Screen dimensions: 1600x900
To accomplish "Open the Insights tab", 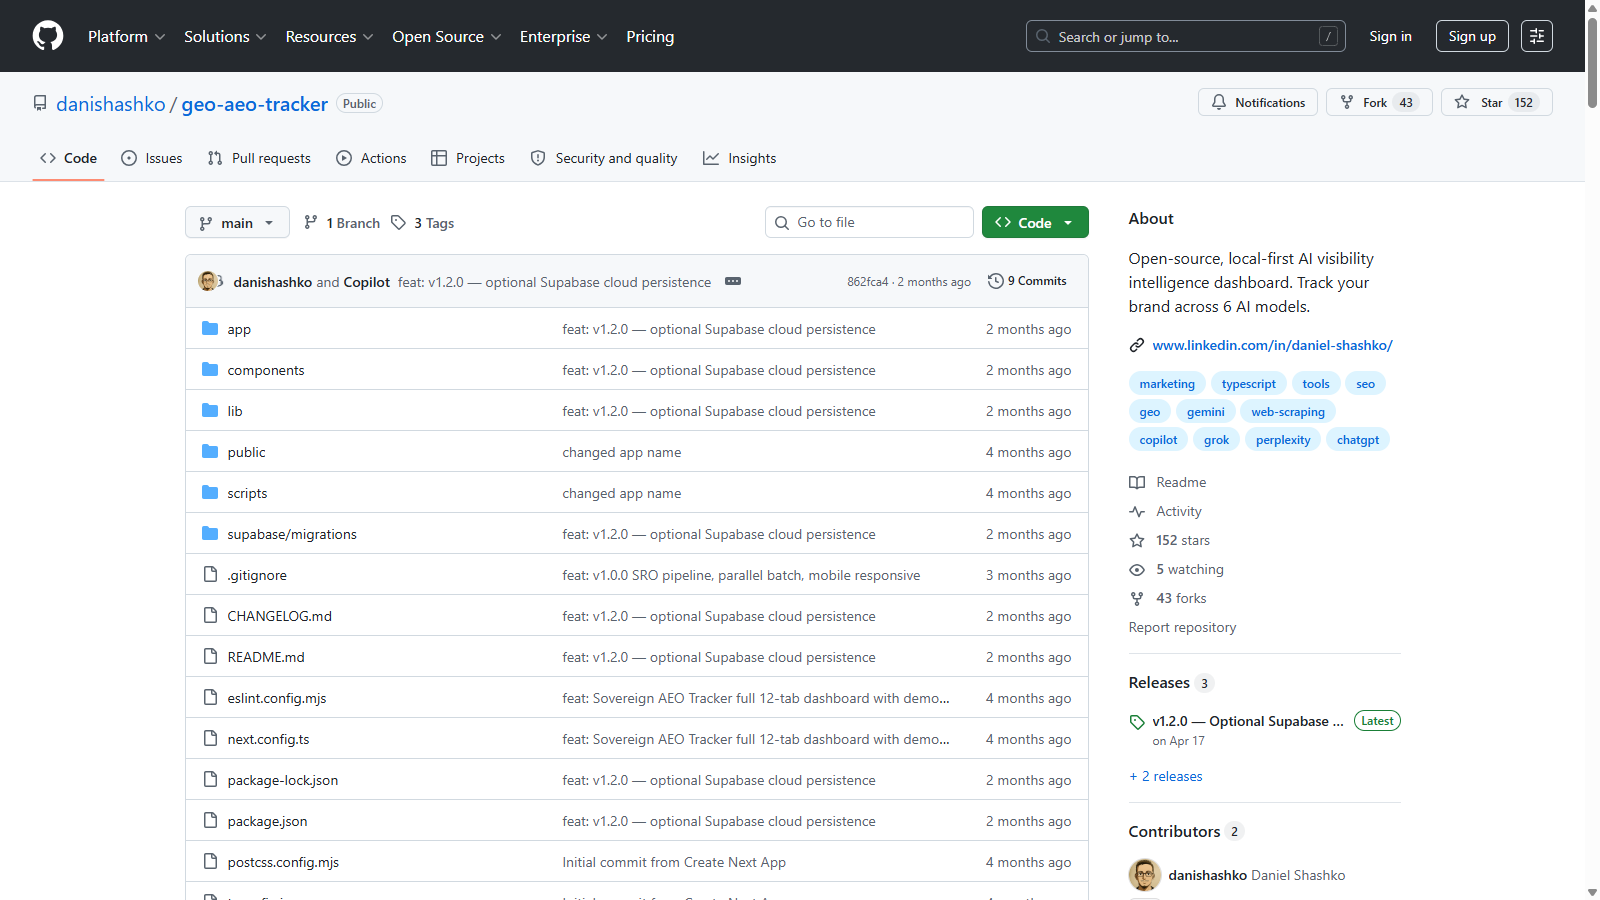I will pos(740,158).
